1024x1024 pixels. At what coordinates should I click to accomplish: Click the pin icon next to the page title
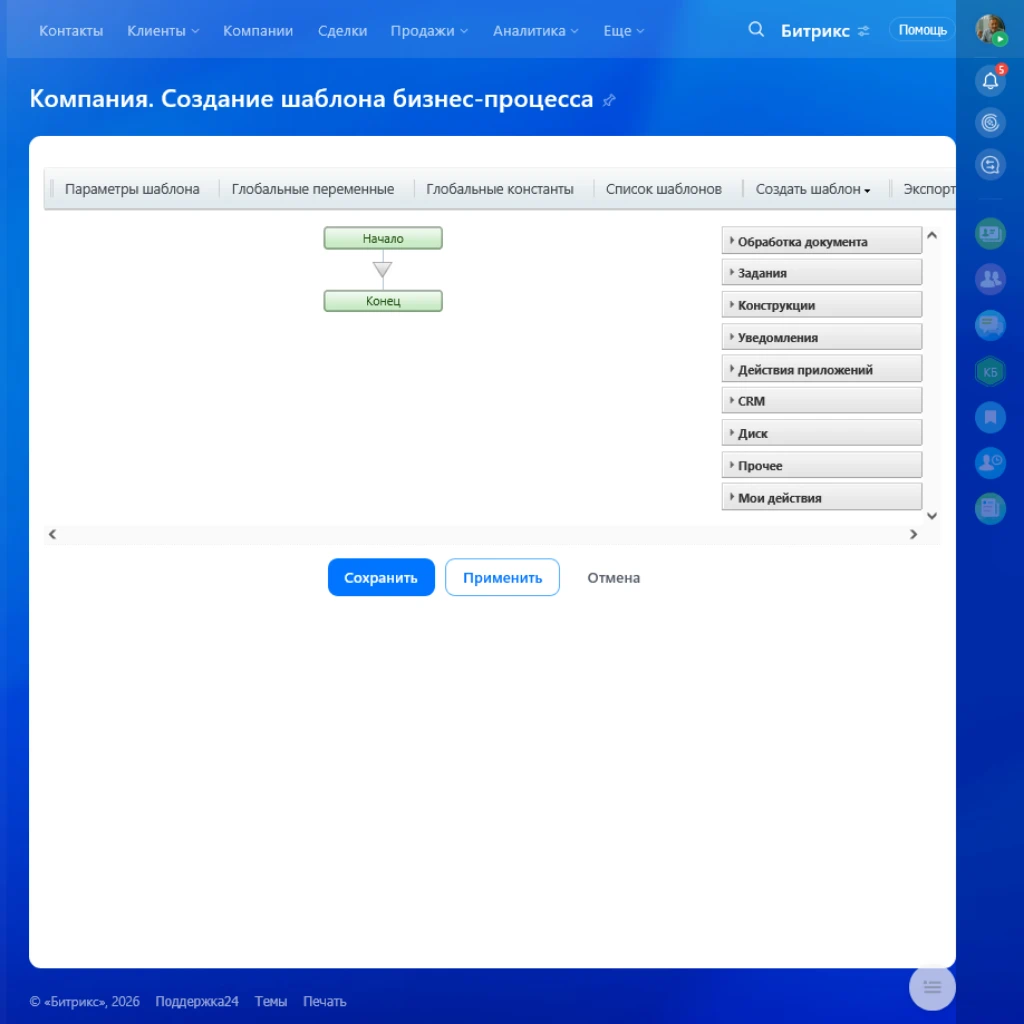coord(608,100)
